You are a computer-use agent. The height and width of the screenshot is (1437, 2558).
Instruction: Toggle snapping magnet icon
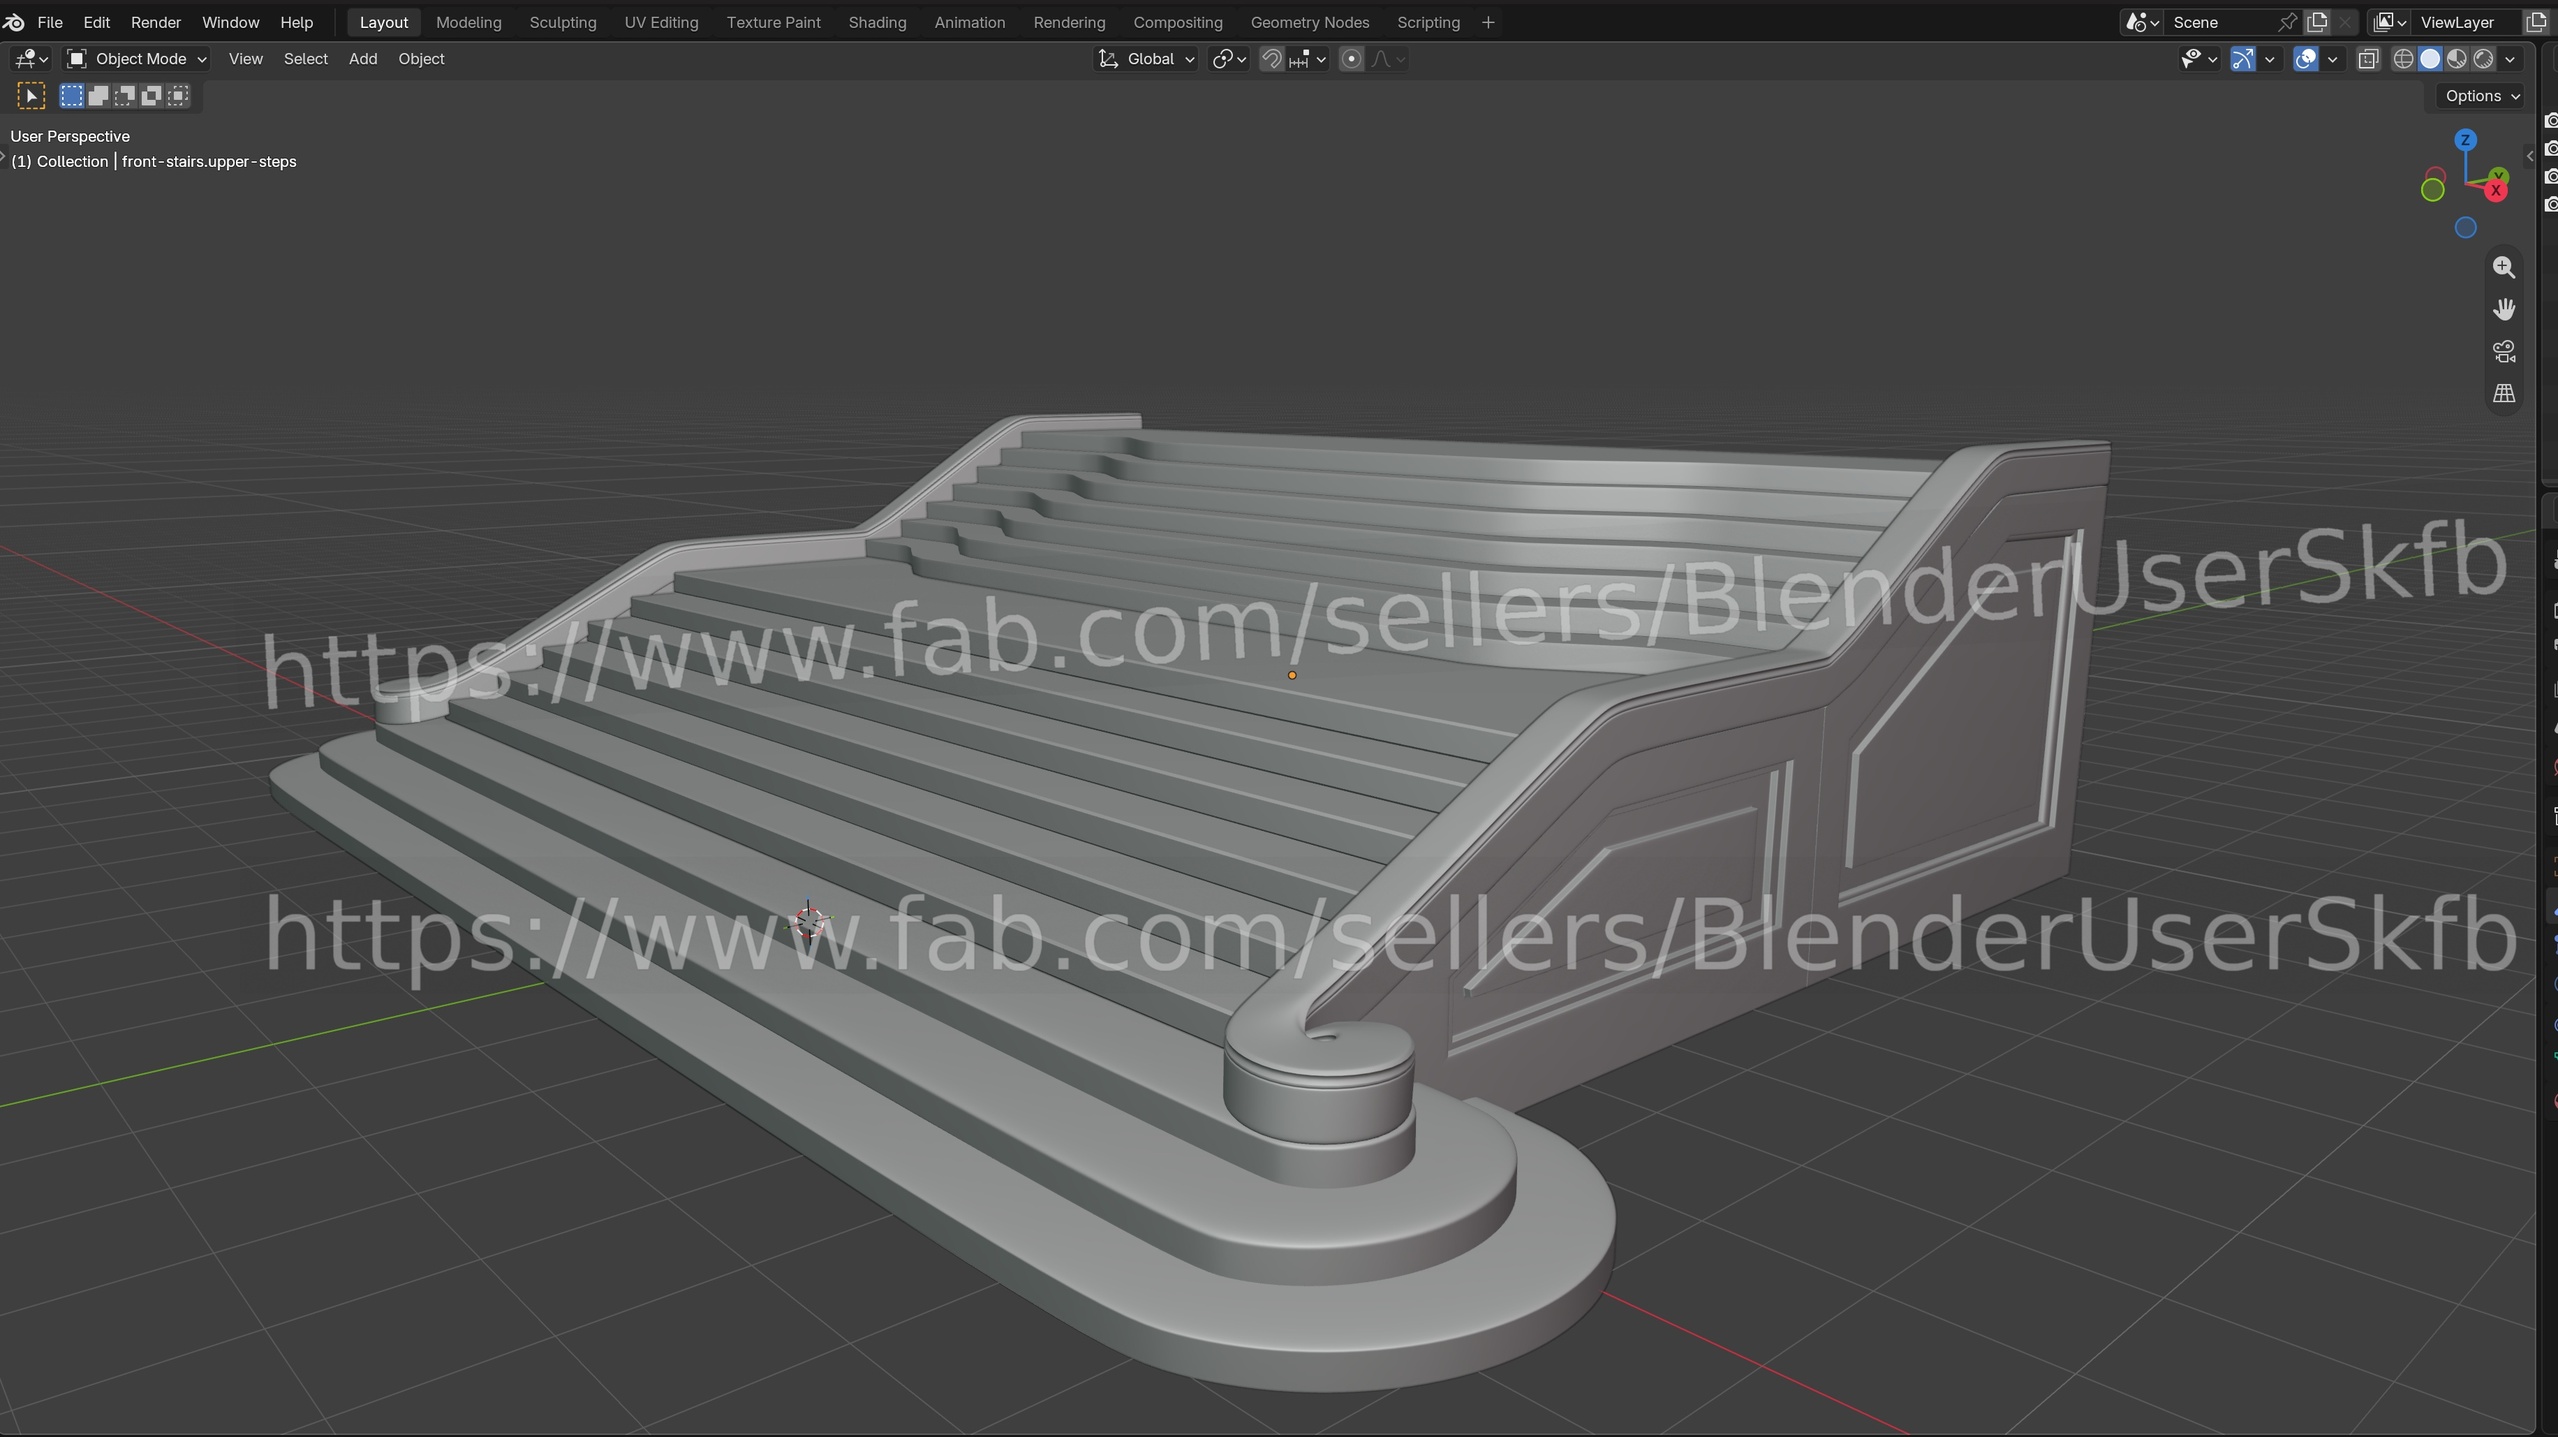pos(1272,59)
